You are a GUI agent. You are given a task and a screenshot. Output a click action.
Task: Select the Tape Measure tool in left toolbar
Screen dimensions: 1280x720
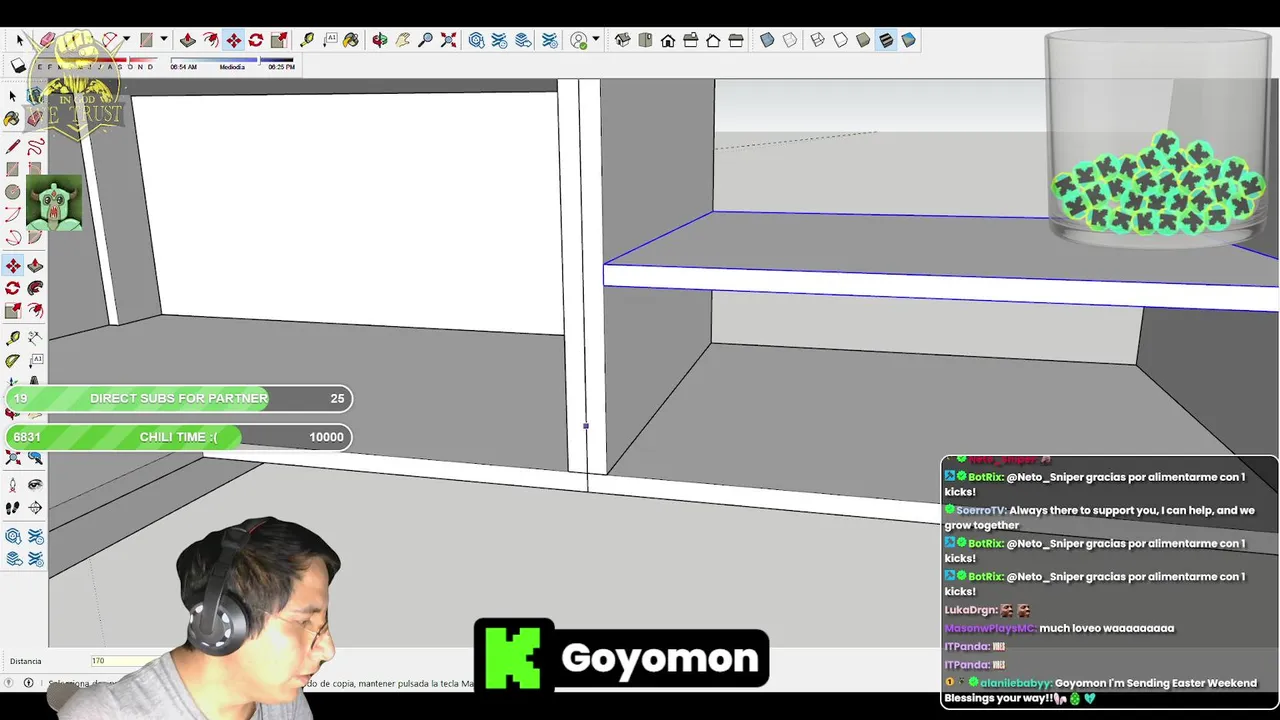click(x=12, y=338)
